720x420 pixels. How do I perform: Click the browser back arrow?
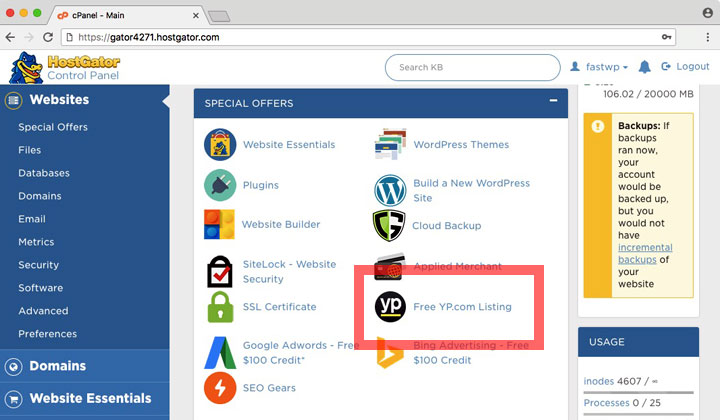10,37
